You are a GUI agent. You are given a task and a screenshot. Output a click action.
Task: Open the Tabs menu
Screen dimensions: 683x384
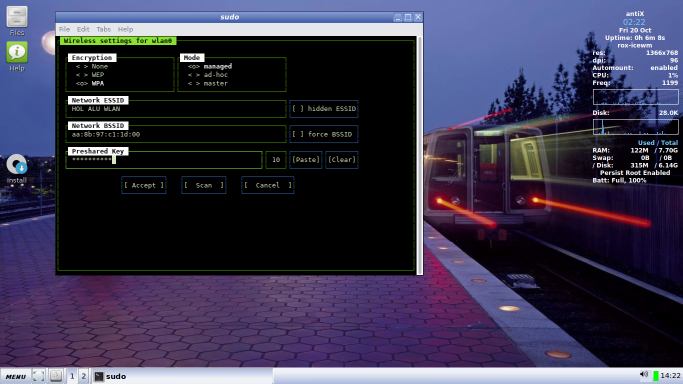[x=103, y=29]
